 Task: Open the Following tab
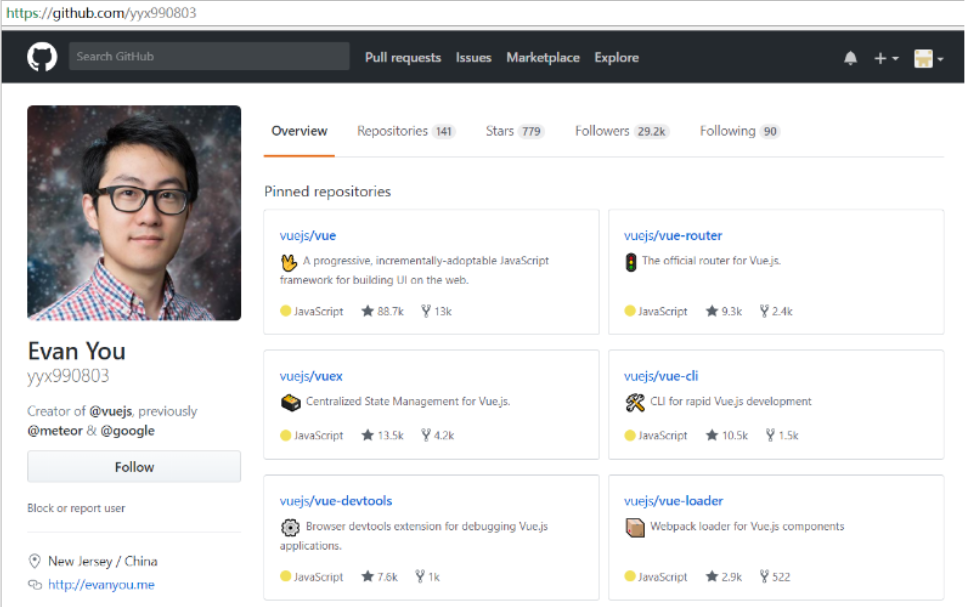click(739, 131)
